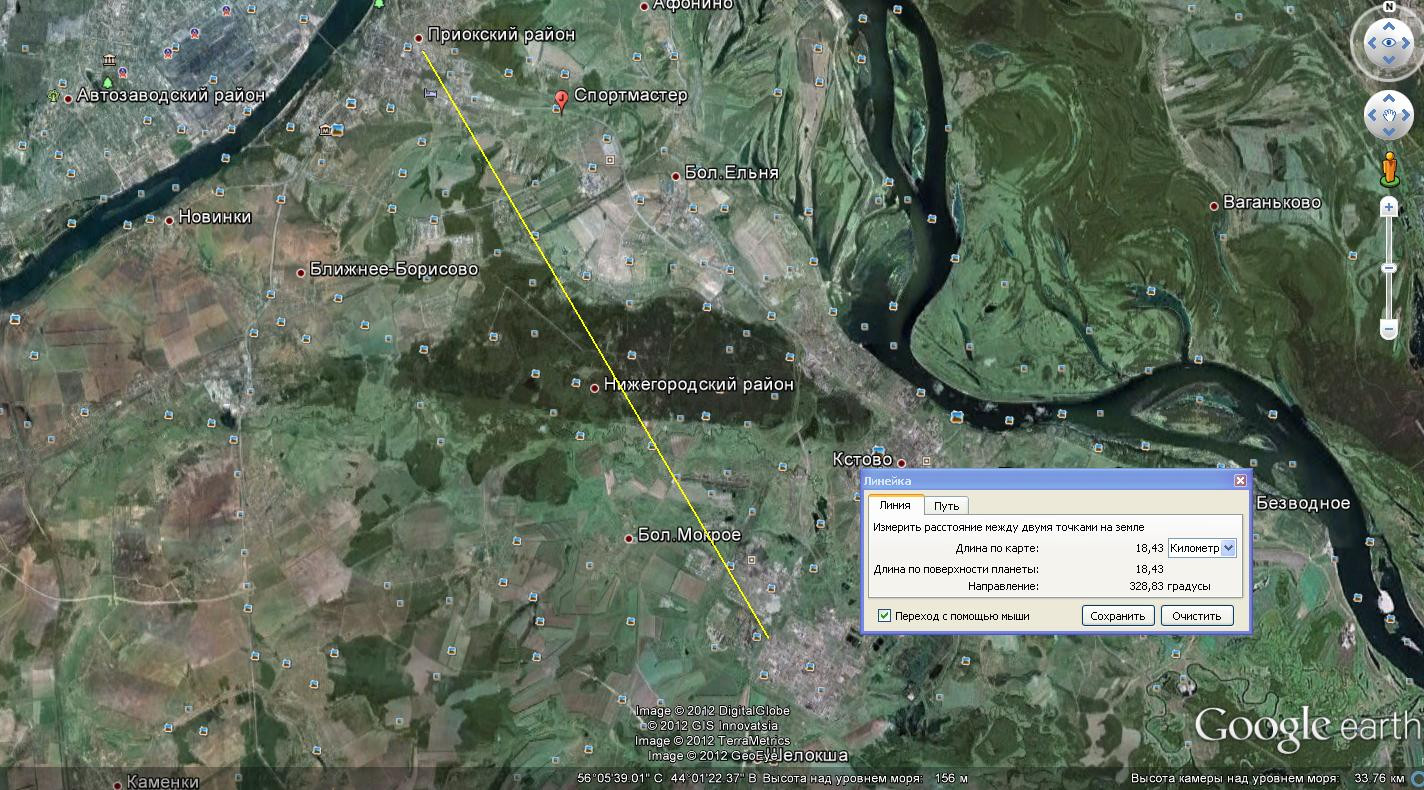
Task: Select the Приокский район placemark
Action: [x=419, y=39]
